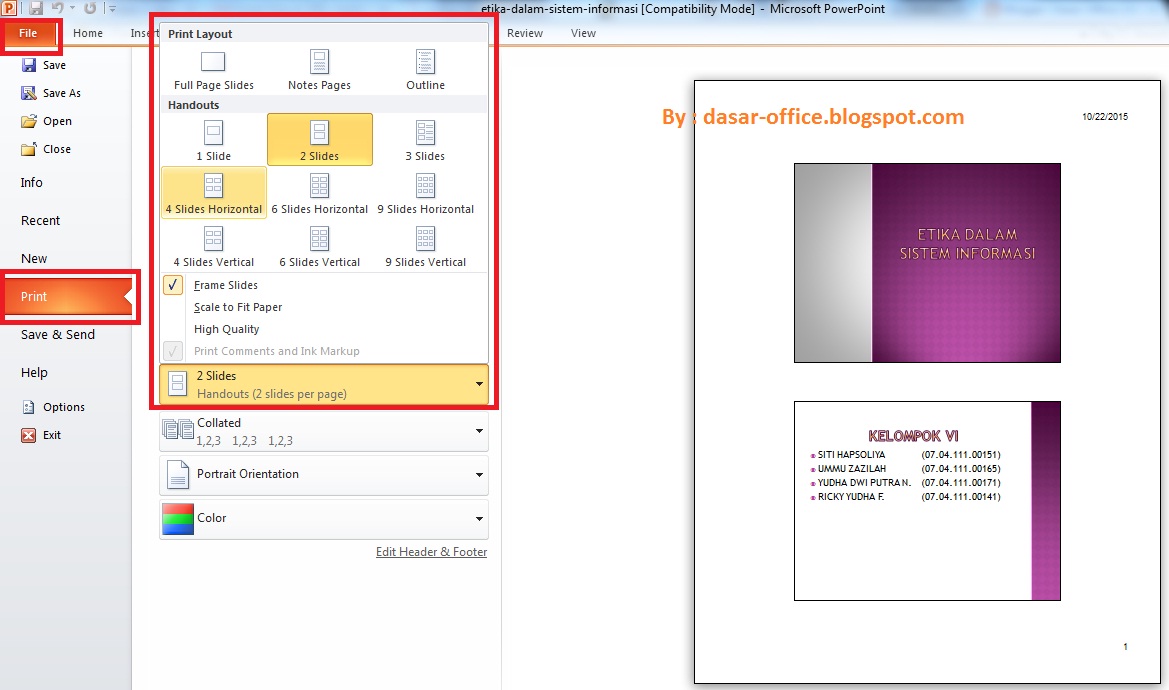
Task: Open the Portrait Orientation dropdown
Action: (x=324, y=475)
